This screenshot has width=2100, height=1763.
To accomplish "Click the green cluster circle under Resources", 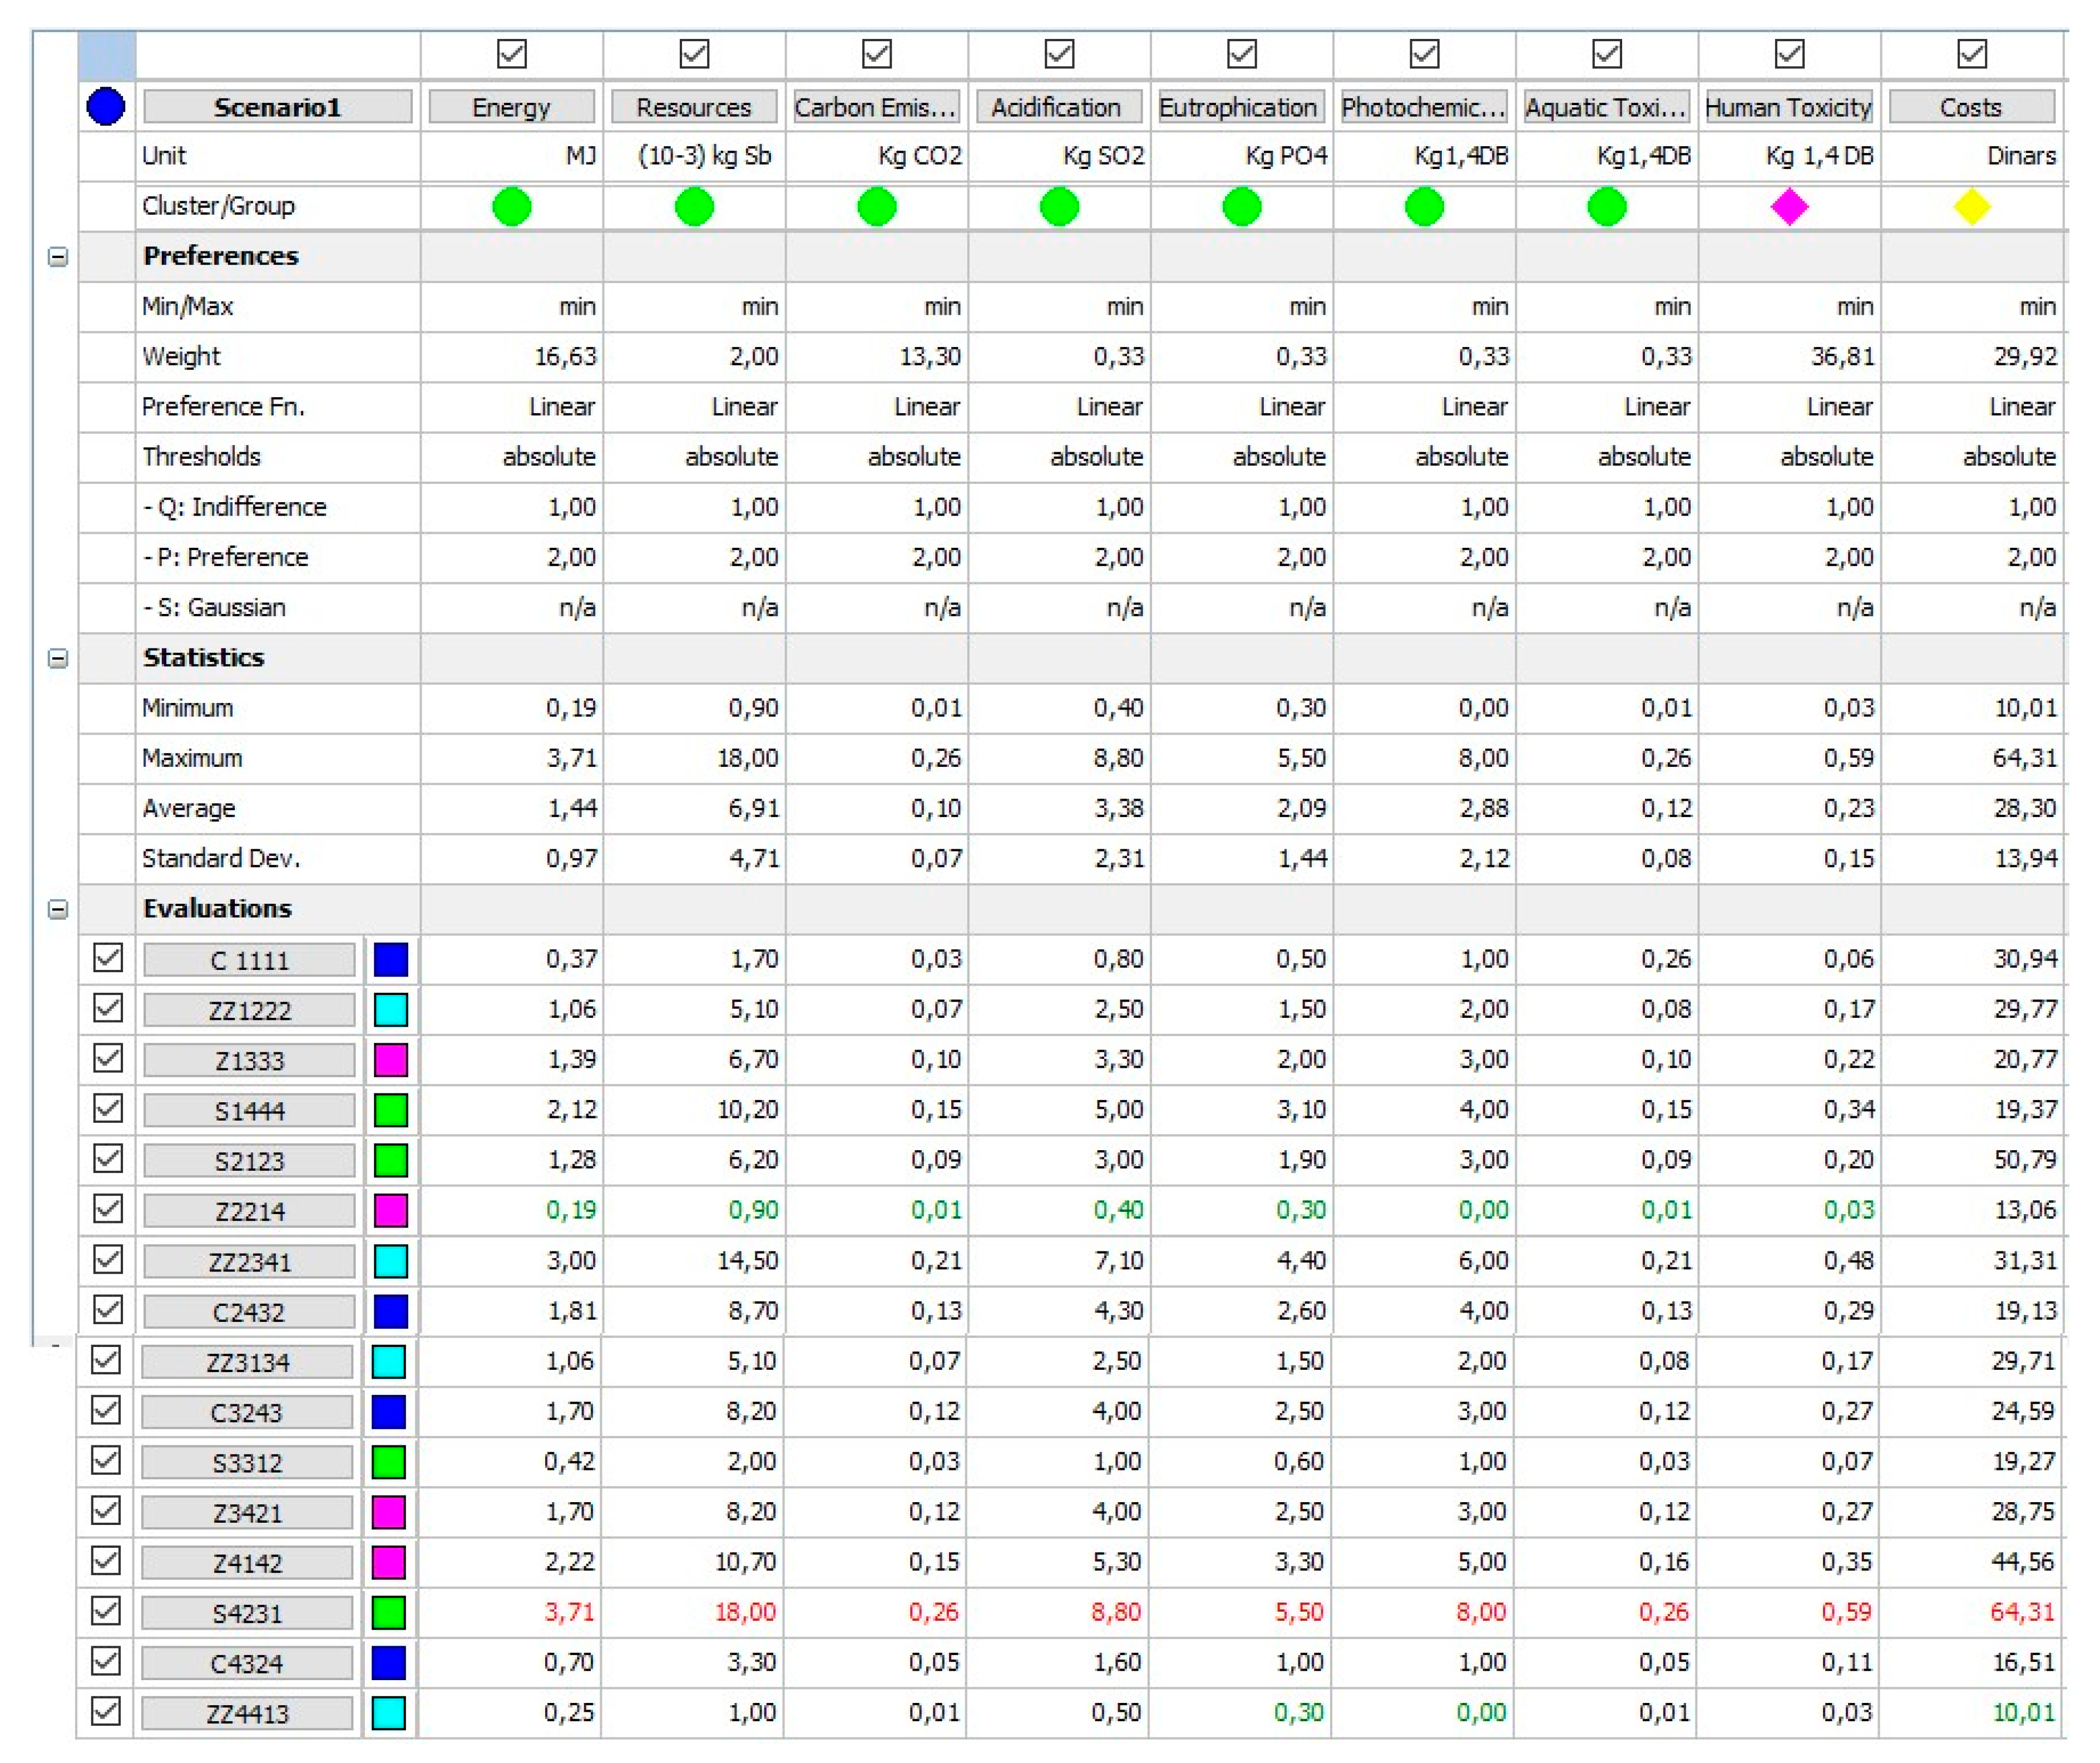I will point(694,207).
